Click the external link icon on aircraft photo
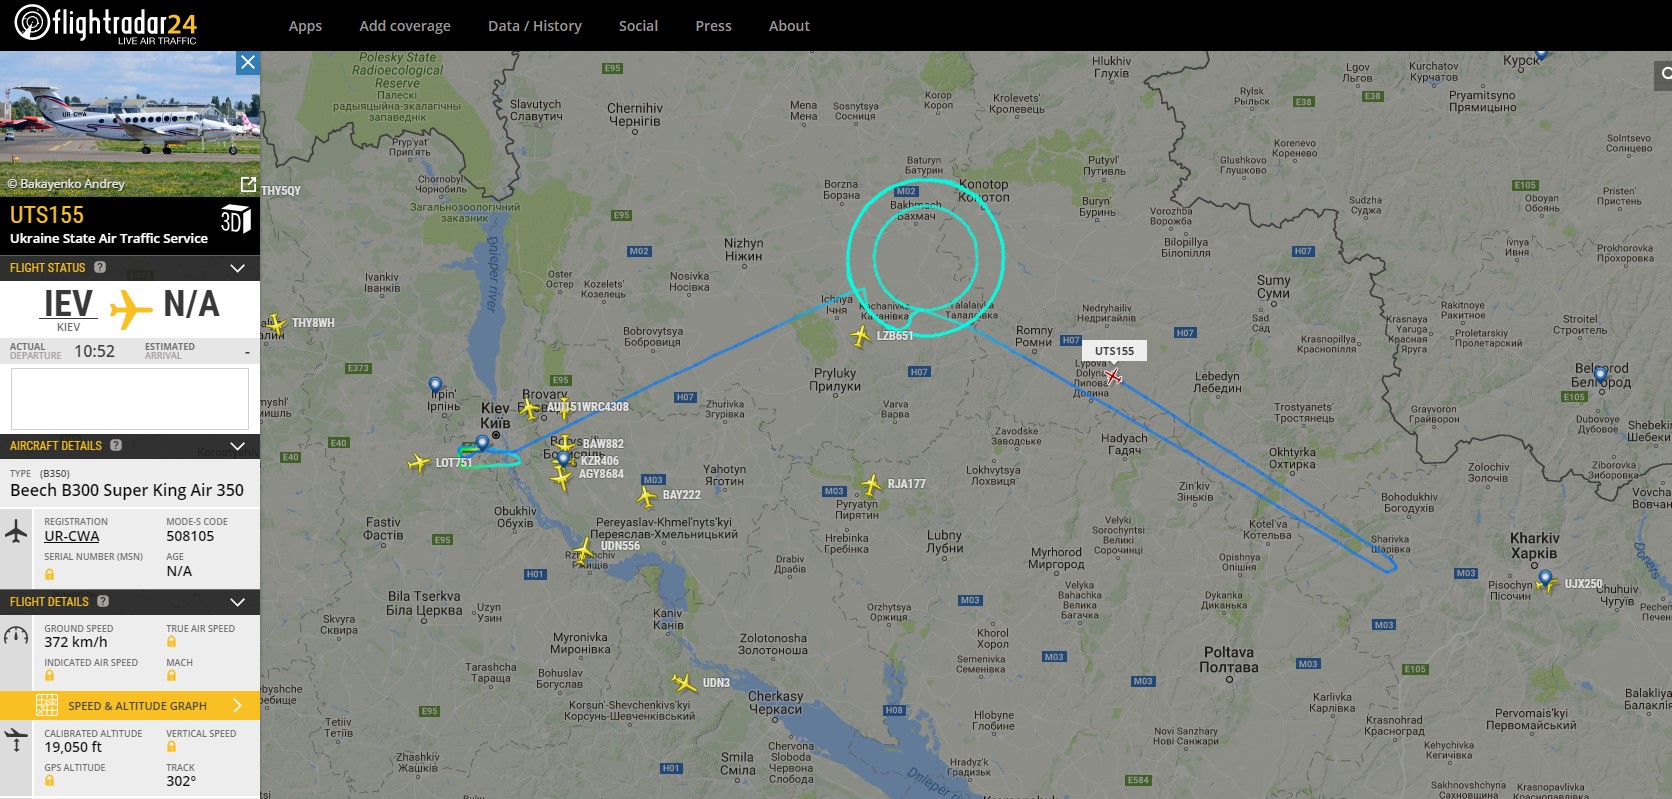This screenshot has height=799, width=1672. [248, 184]
